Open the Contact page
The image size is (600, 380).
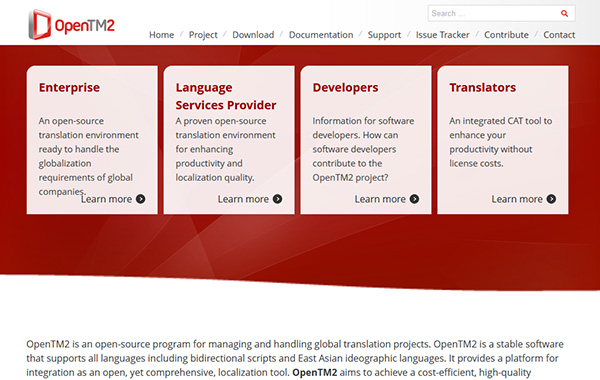pos(559,35)
